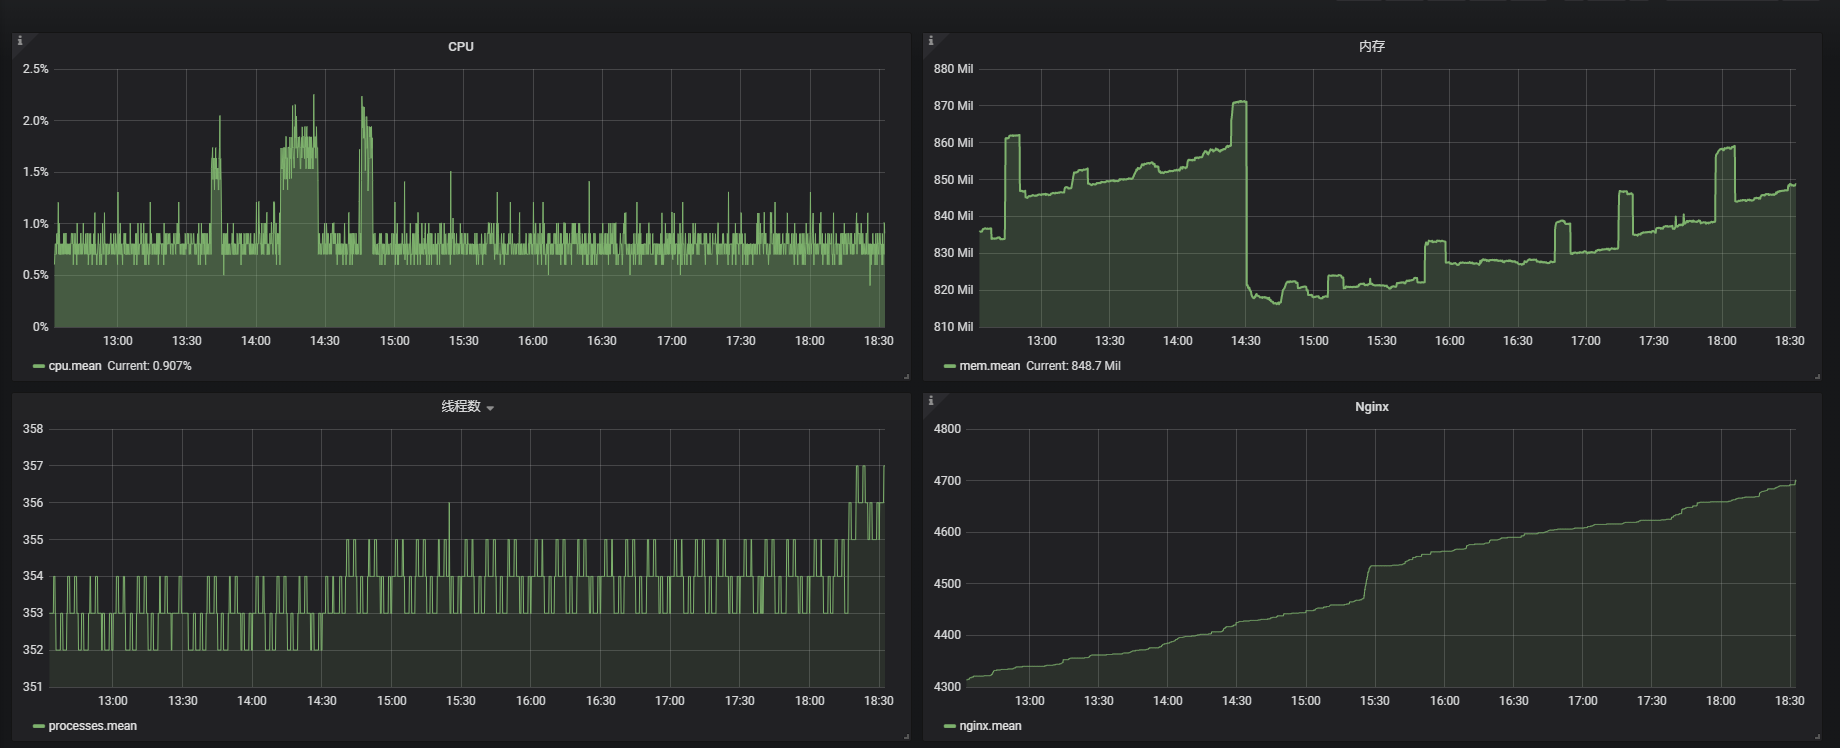Viewport: 1840px width, 748px height.
Task: Open the Nginx panel title menu
Action: click(1372, 407)
